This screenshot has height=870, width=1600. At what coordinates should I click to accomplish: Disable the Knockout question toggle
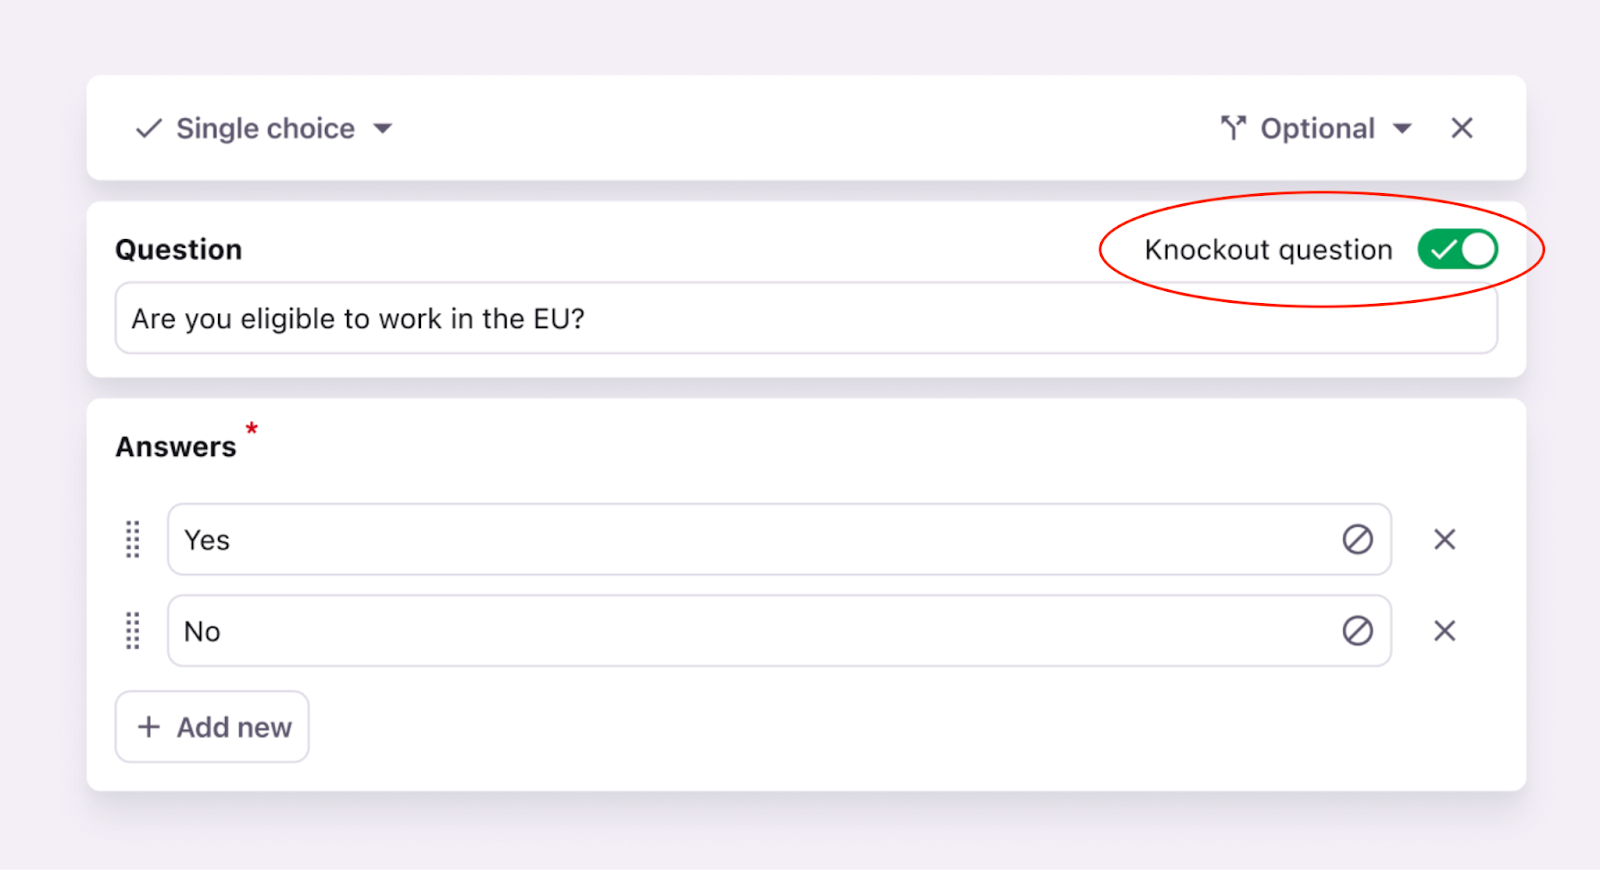coord(1457,249)
